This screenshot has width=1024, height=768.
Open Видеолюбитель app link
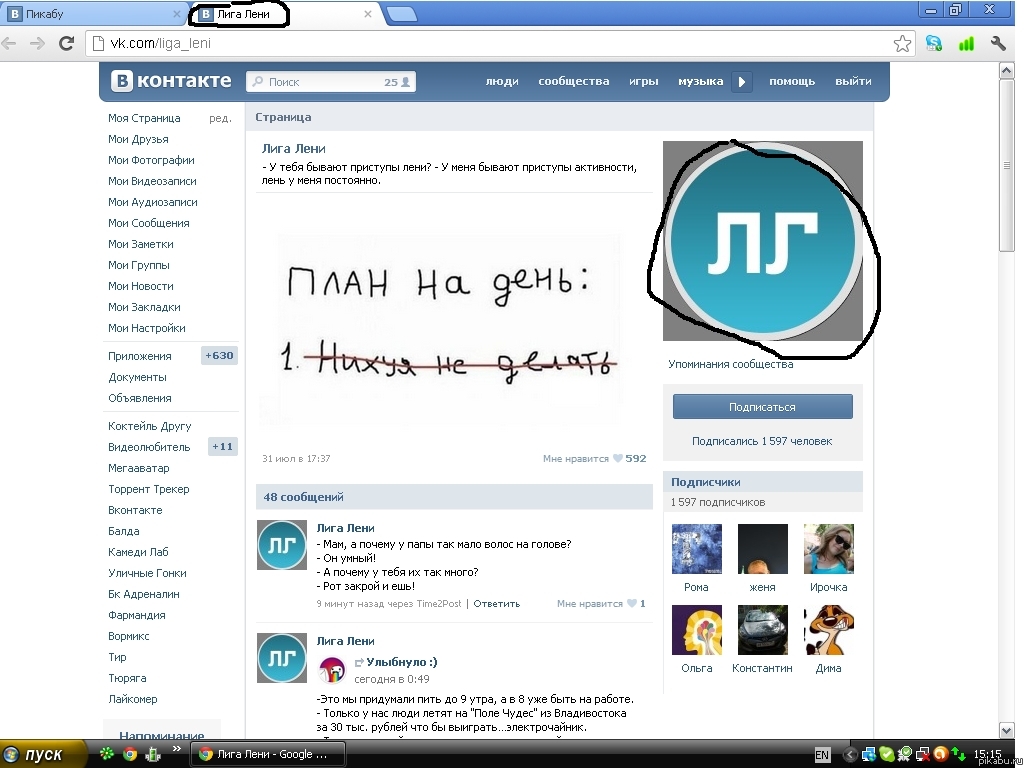150,447
